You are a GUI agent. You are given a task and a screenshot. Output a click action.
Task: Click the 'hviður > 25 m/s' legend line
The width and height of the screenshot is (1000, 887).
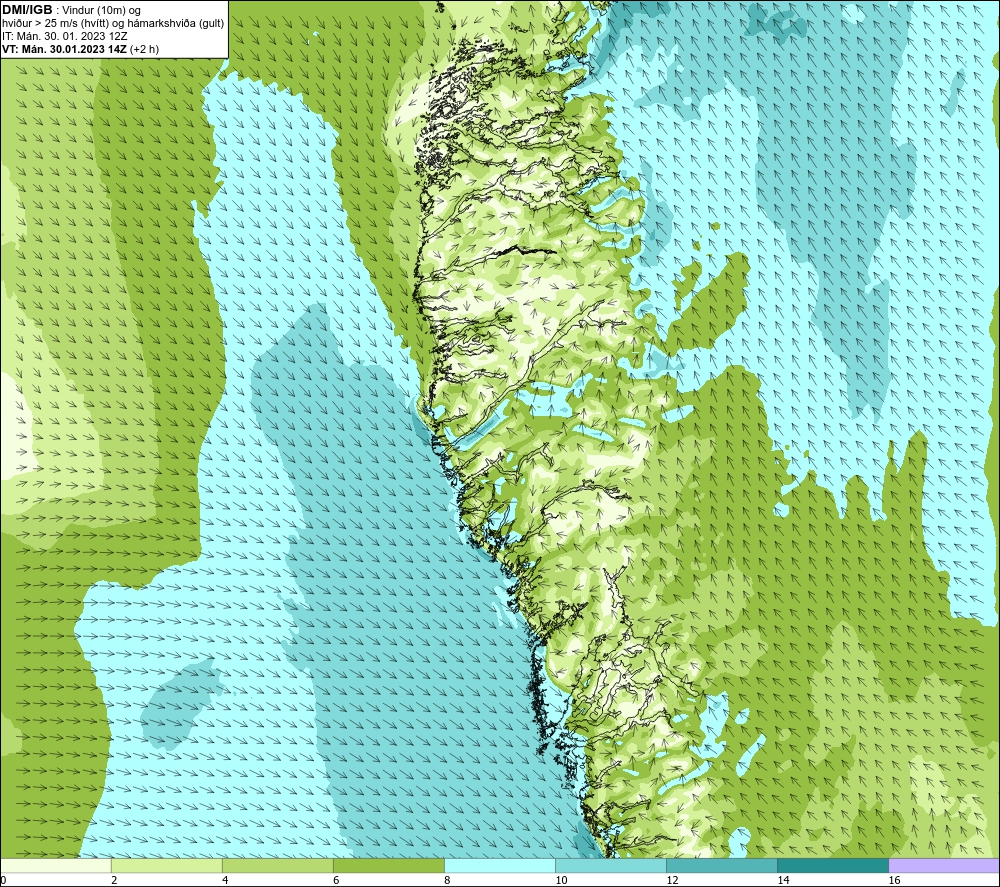click(113, 23)
